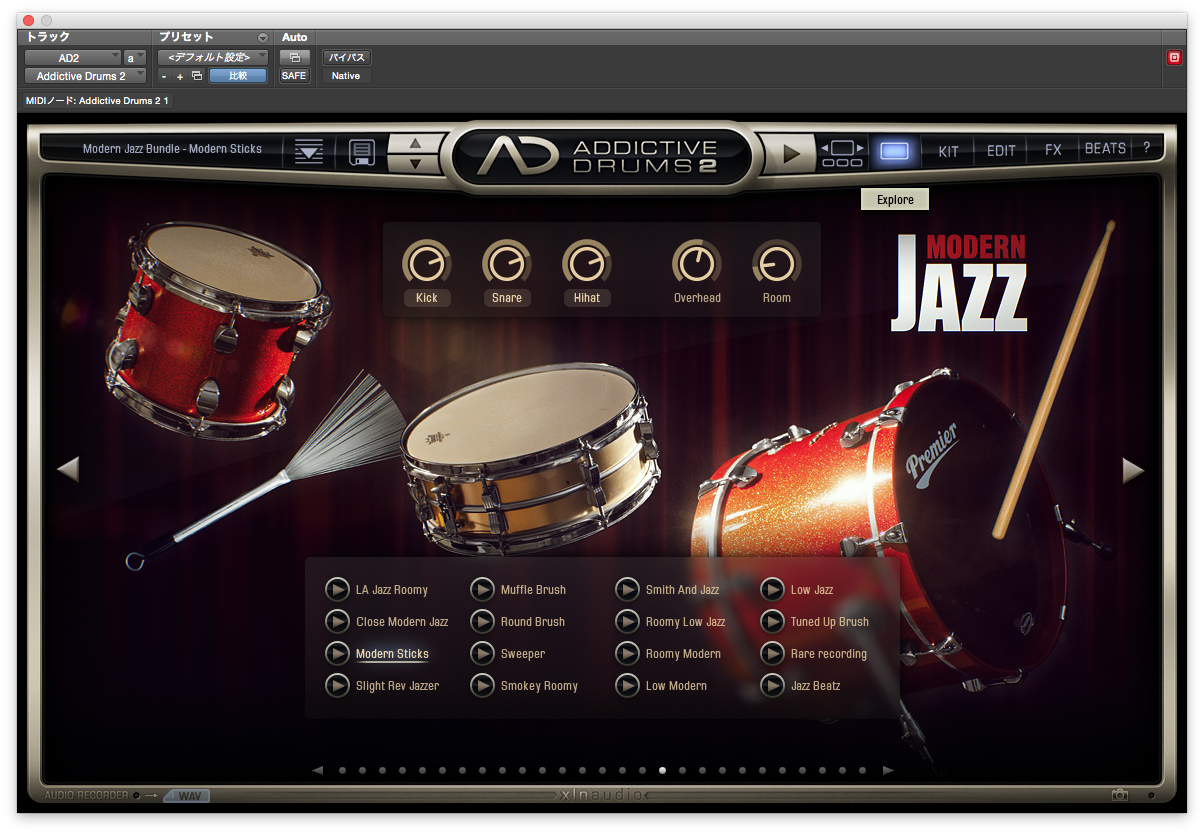Switch to the Gallery view icon
The image size is (1204, 834).
pos(843,152)
